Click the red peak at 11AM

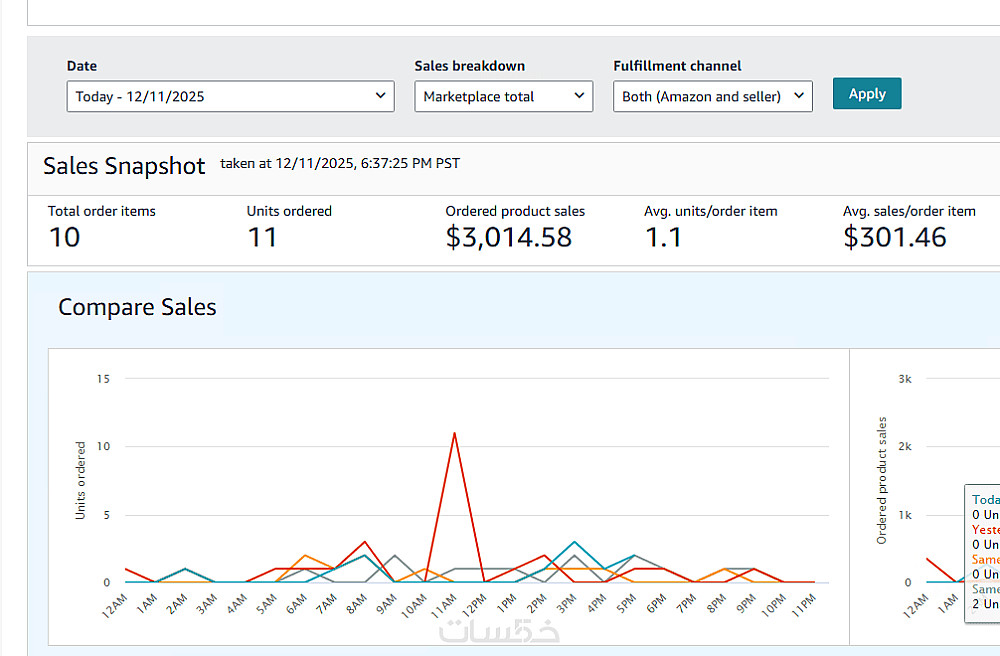click(x=455, y=433)
